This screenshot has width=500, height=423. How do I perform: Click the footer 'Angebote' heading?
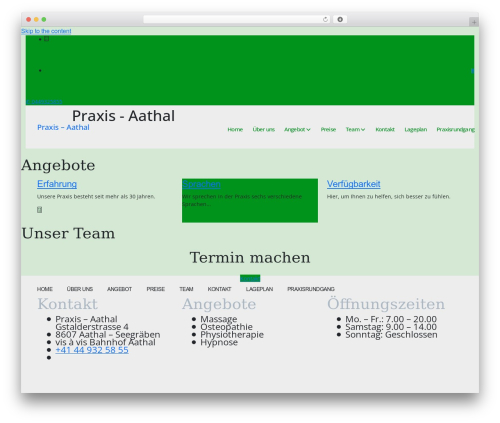point(219,304)
